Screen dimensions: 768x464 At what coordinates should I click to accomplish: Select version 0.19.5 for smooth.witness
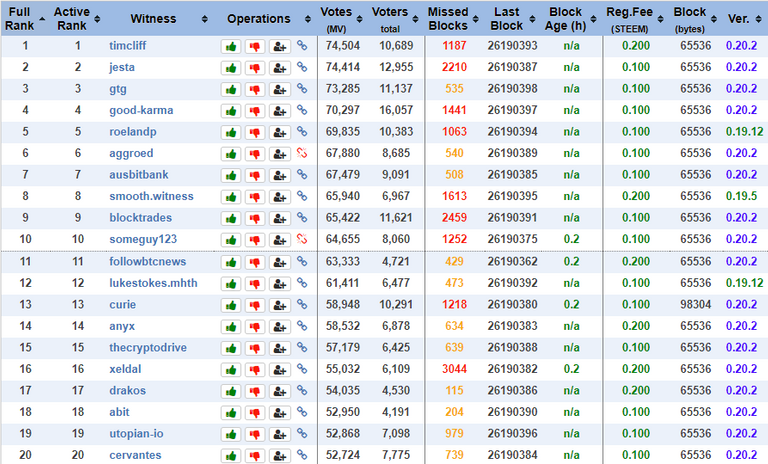click(741, 196)
